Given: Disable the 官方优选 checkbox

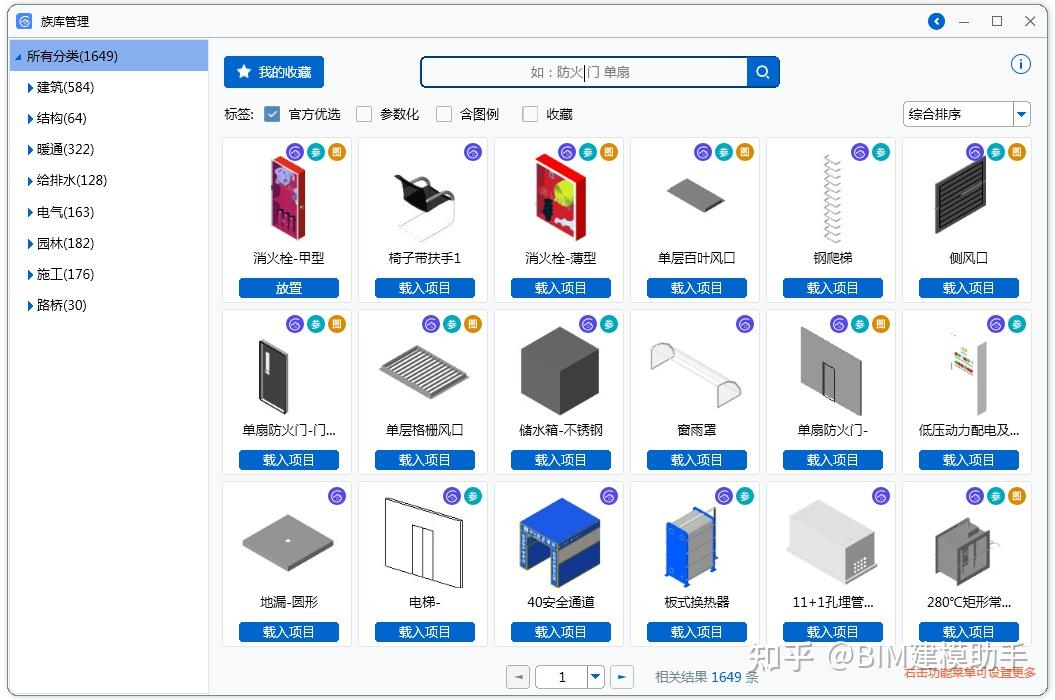Looking at the screenshot, I should (272, 114).
